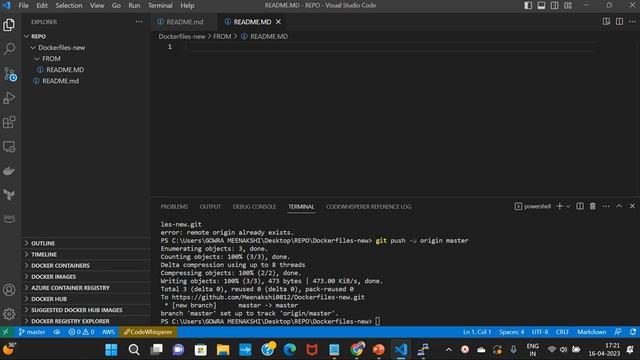Split the terminal
Image resolution: width=640 pixels, height=360 pixels.
(x=580, y=206)
